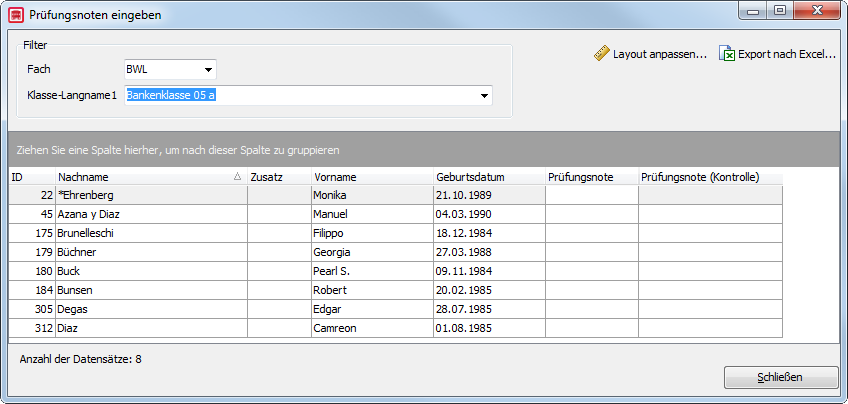The height and width of the screenshot is (404, 848).
Task: Click the Schließen button
Action: click(x=780, y=377)
